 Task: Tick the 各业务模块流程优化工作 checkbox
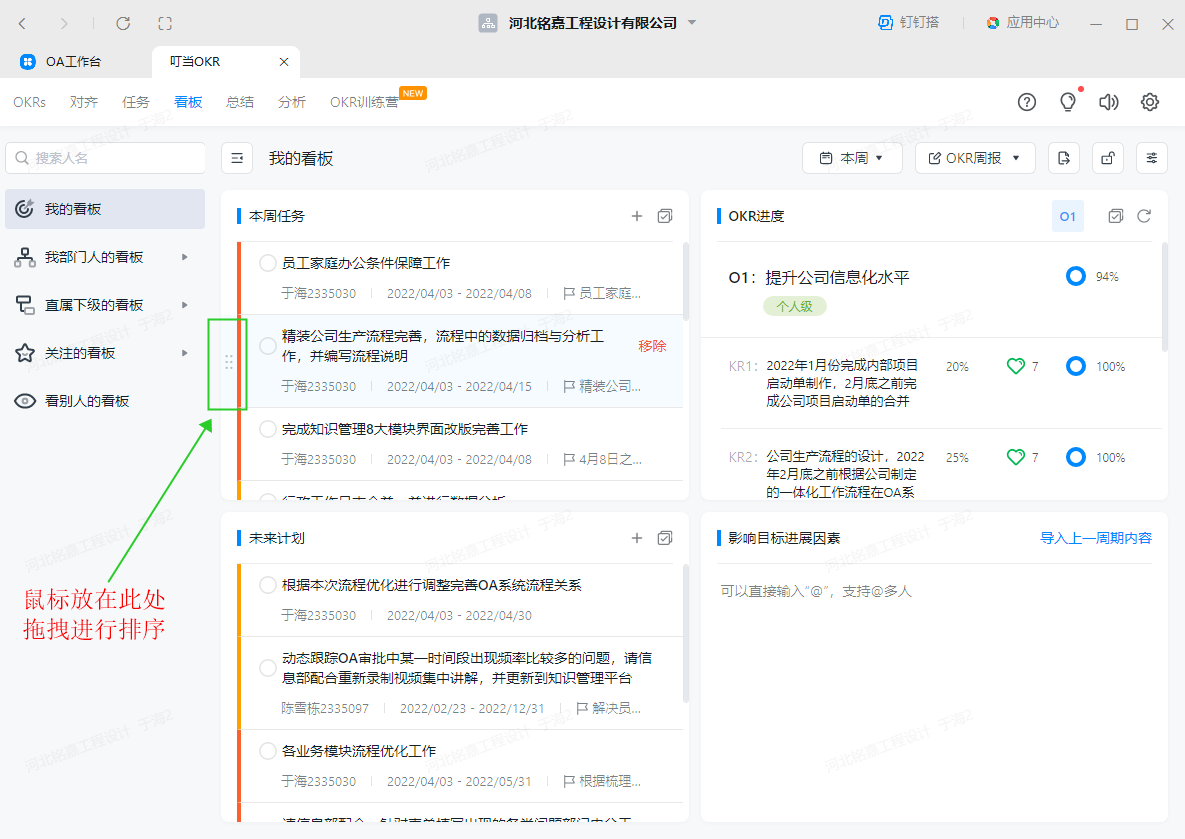coord(268,751)
